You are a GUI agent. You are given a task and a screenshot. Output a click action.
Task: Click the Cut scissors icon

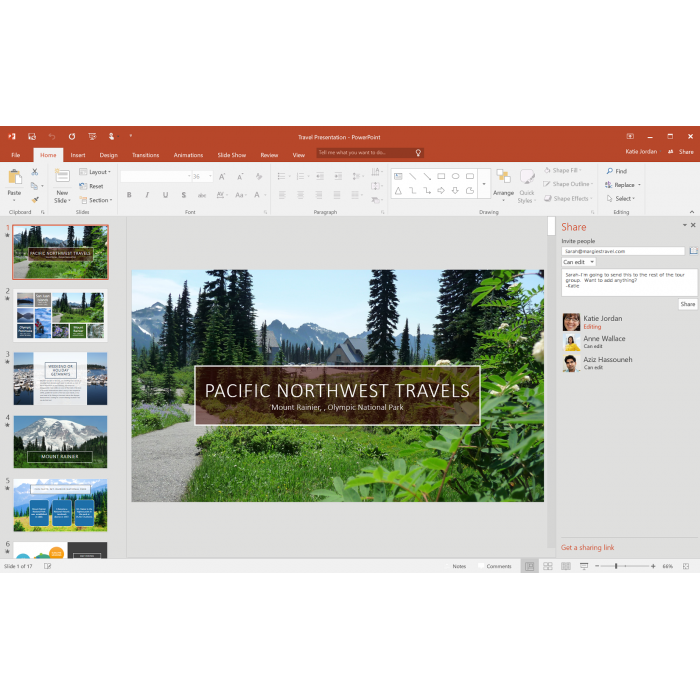[35, 171]
